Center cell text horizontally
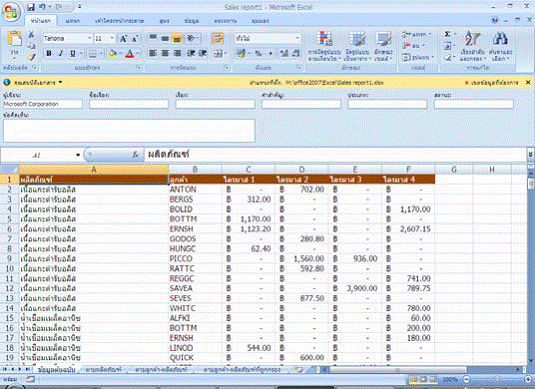This screenshot has width=535, height=389. pyautogui.click(x=165, y=53)
